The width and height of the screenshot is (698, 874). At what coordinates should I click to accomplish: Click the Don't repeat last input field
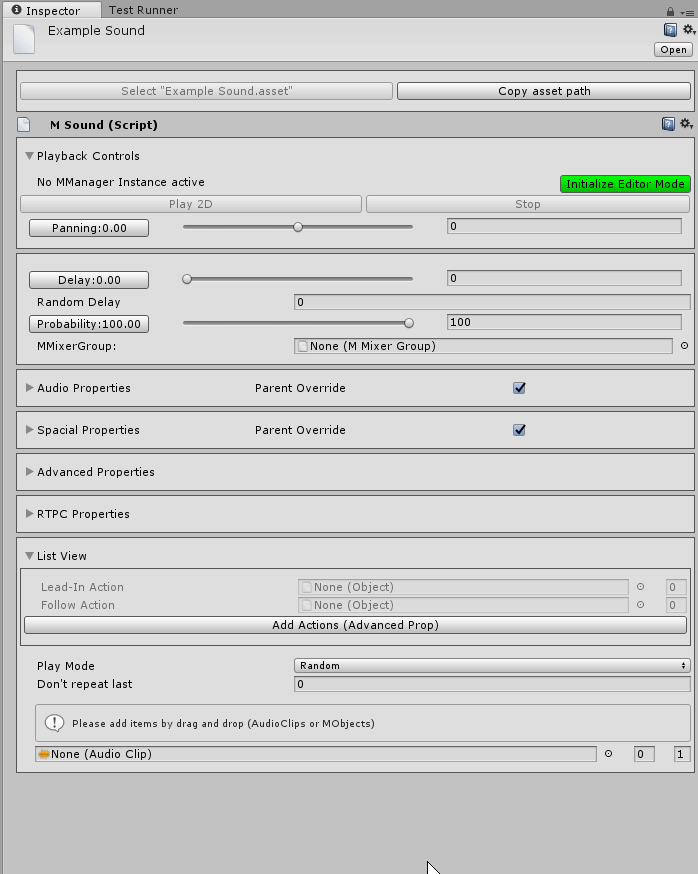492,684
